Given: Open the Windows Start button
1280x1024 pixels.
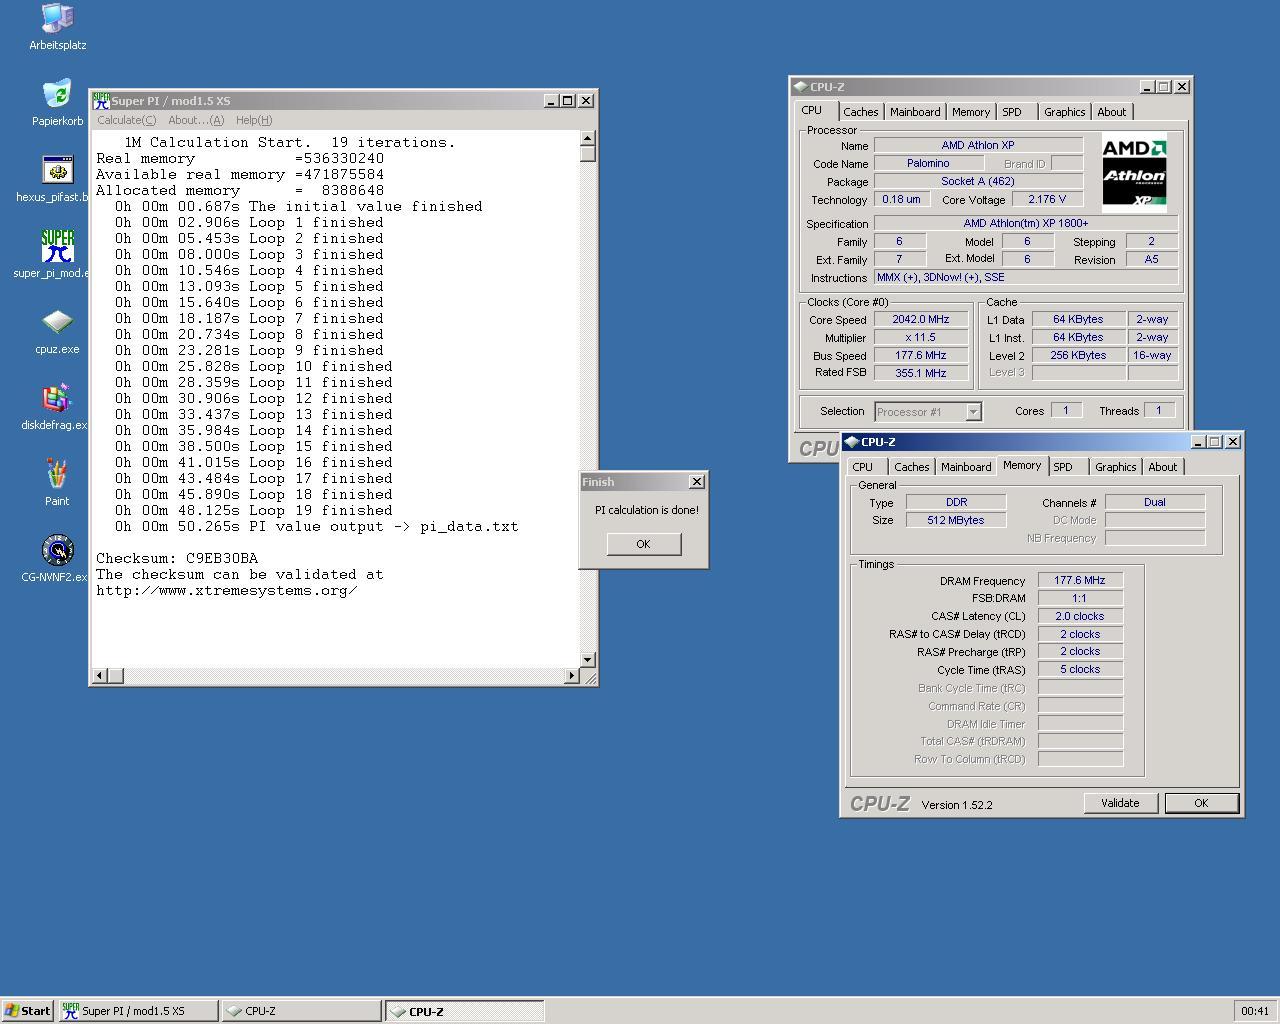Looking at the screenshot, I should pyautogui.click(x=27, y=1011).
